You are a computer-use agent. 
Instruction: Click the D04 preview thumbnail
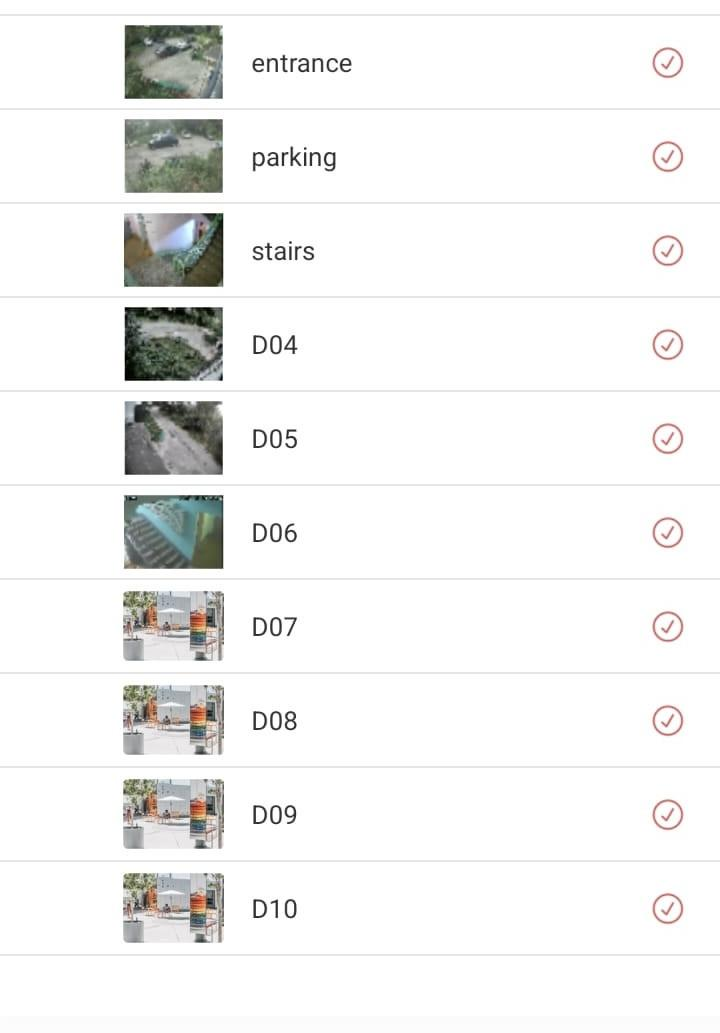173,344
